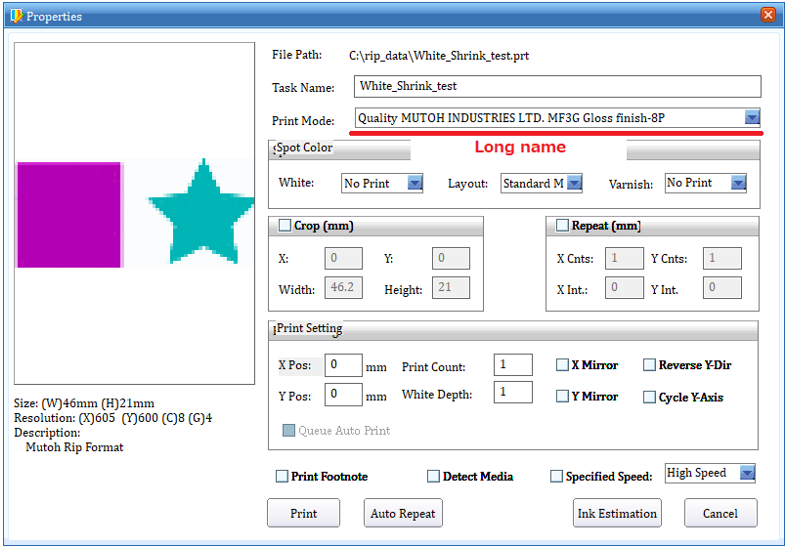Close the Properties dialog

[x=768, y=15]
